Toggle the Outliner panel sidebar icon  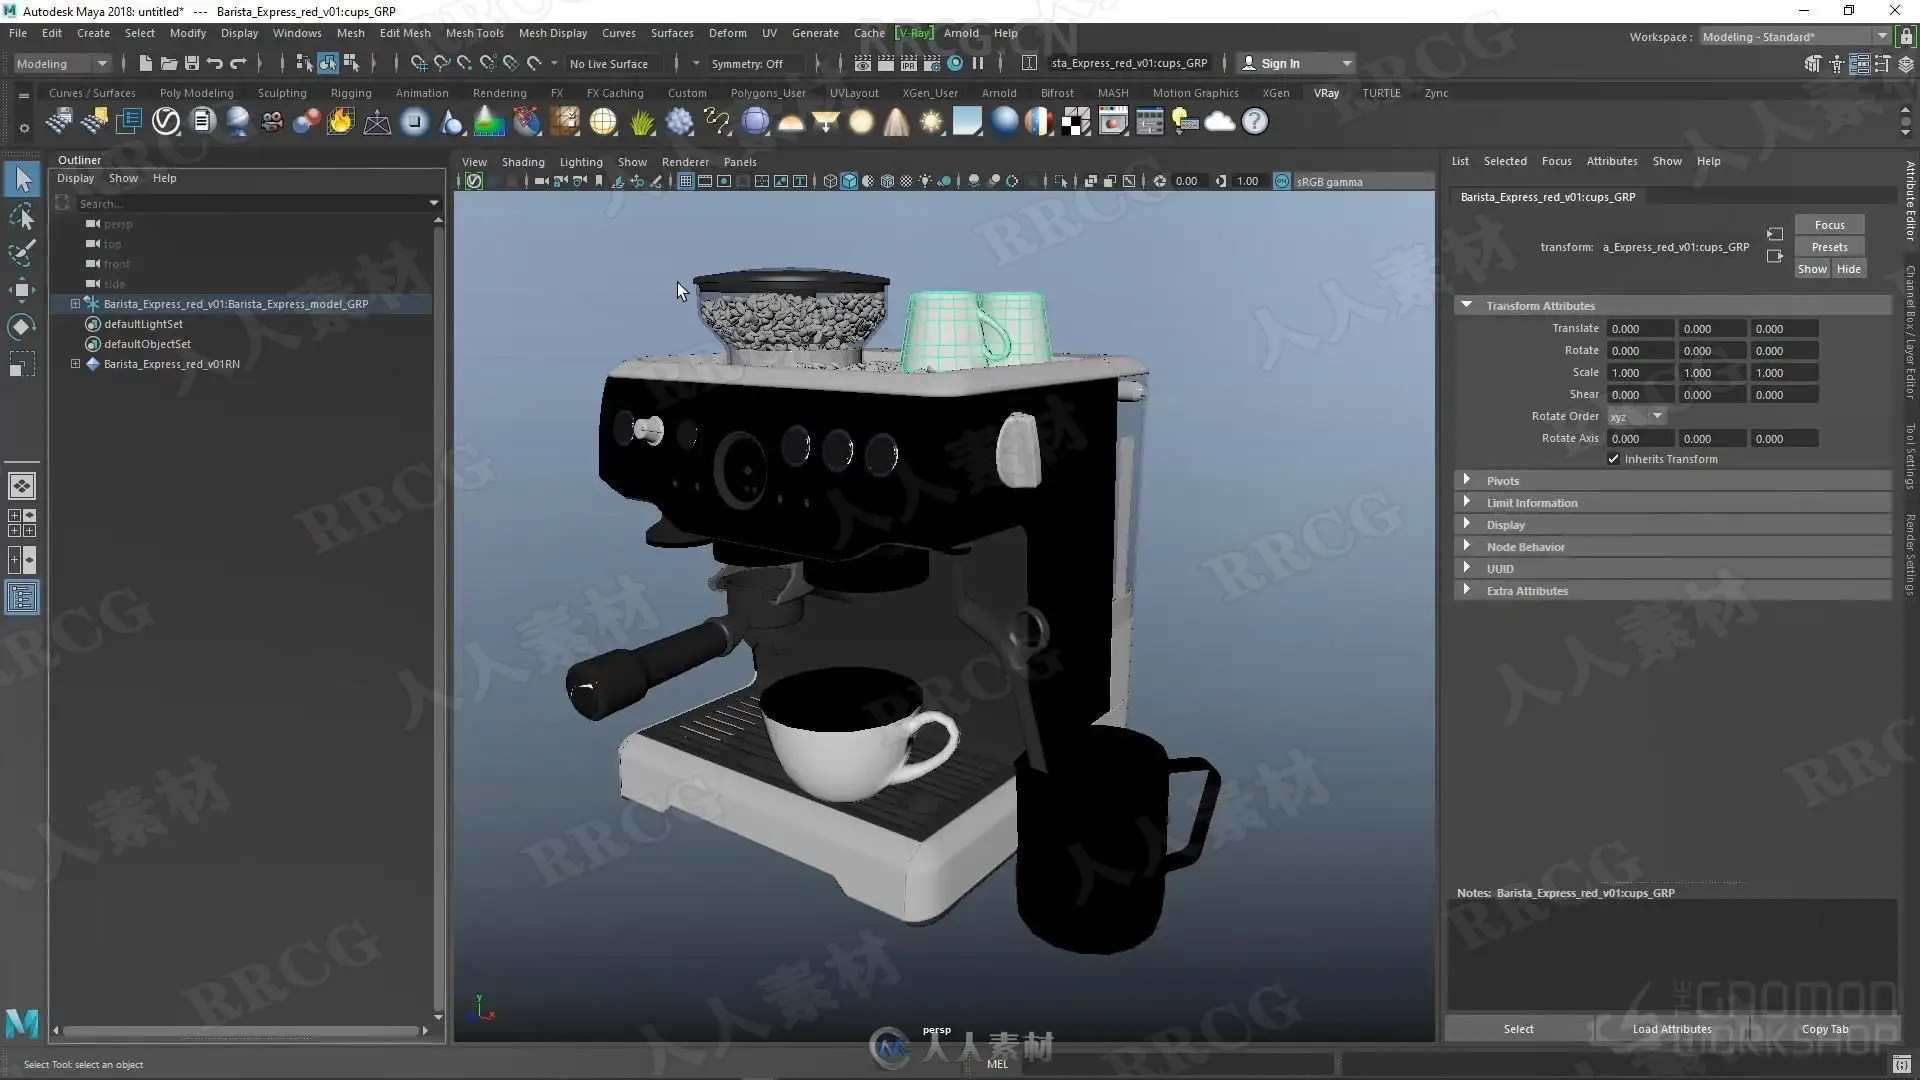coord(22,598)
